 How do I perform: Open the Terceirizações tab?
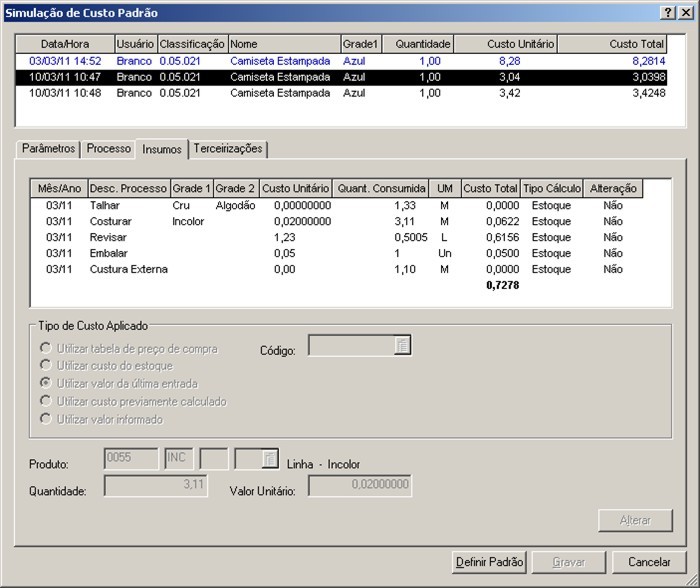click(x=228, y=149)
